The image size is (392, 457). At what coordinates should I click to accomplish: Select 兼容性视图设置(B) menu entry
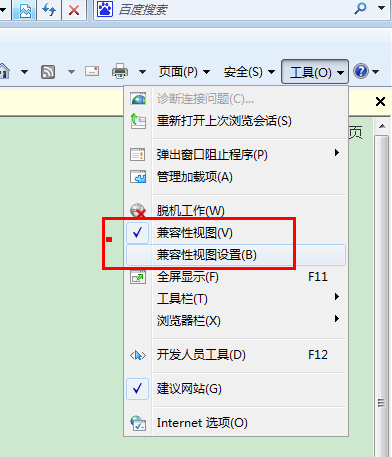coord(236,255)
